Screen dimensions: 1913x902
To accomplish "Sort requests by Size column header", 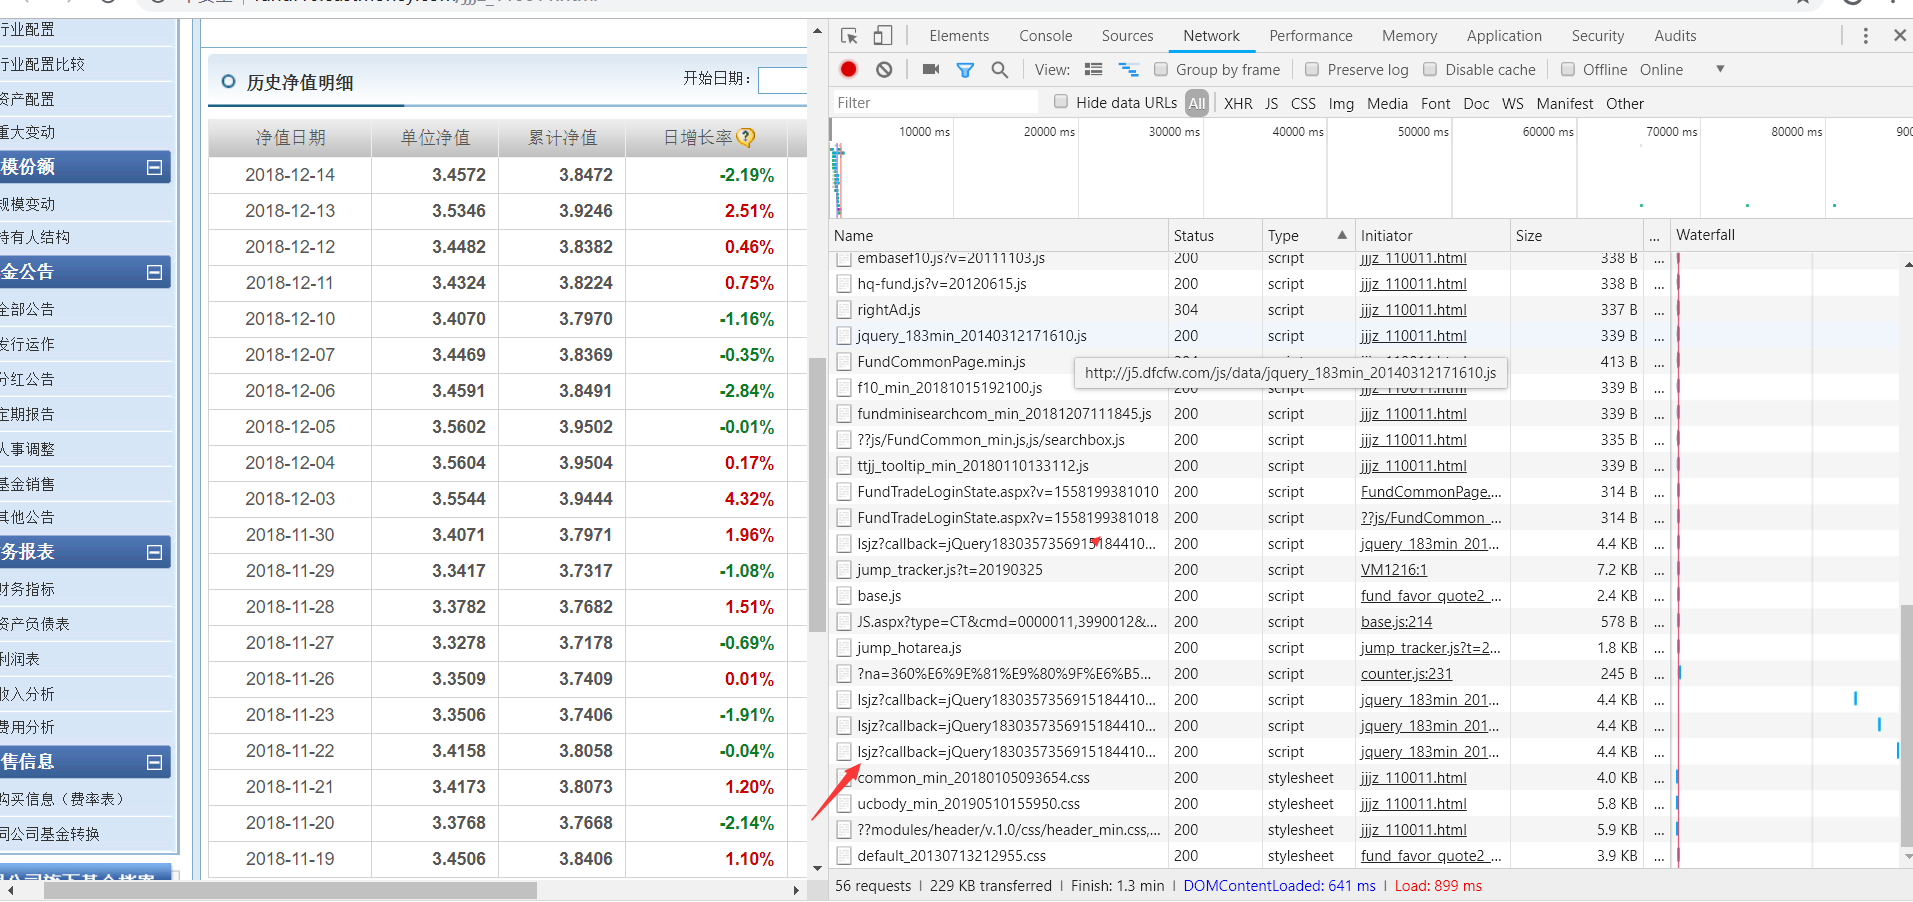I will click(1576, 235).
